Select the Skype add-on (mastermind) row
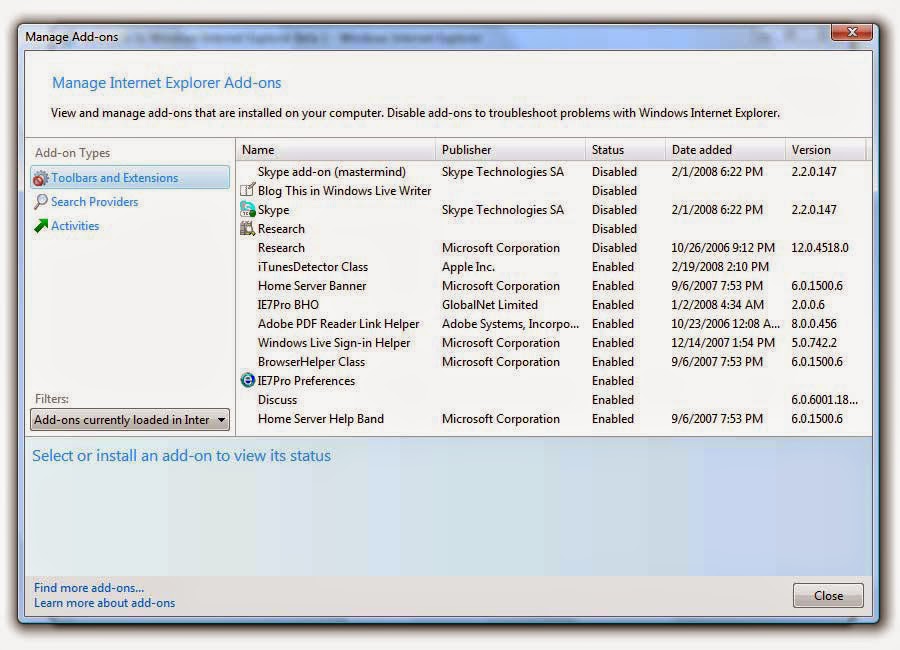The width and height of the screenshot is (900, 650). coord(551,172)
